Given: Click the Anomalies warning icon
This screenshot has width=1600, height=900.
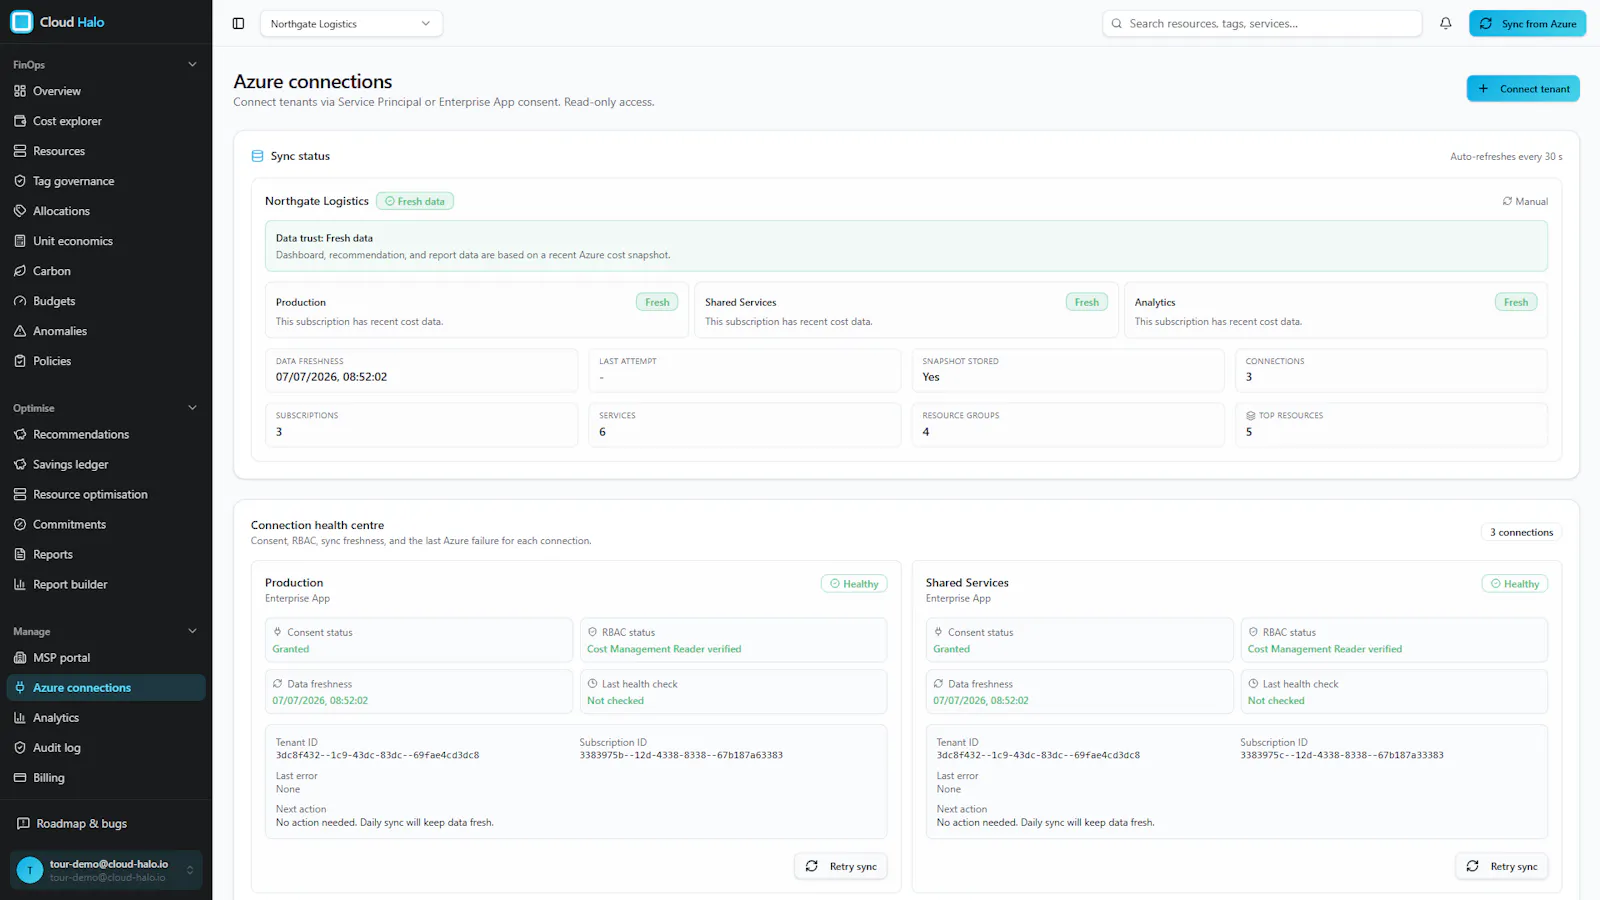Looking at the screenshot, I should 20,331.
